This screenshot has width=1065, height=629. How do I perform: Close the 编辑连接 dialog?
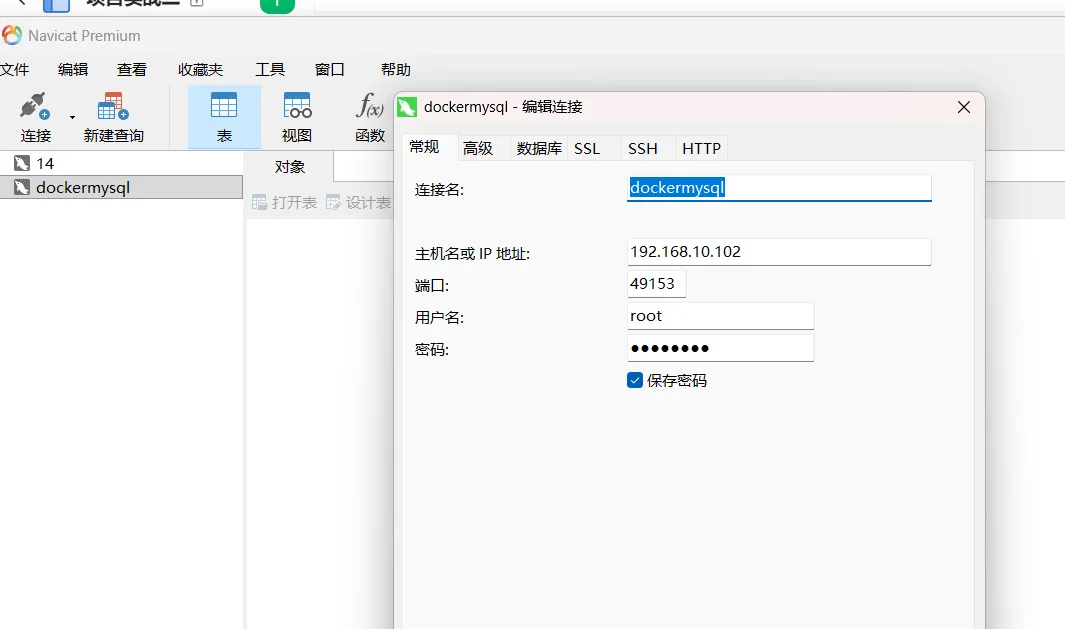(963, 107)
